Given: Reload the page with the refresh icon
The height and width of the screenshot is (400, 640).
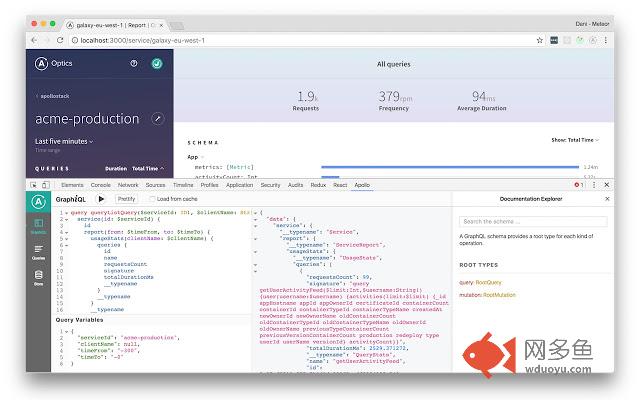Looking at the screenshot, I should pos(60,40).
